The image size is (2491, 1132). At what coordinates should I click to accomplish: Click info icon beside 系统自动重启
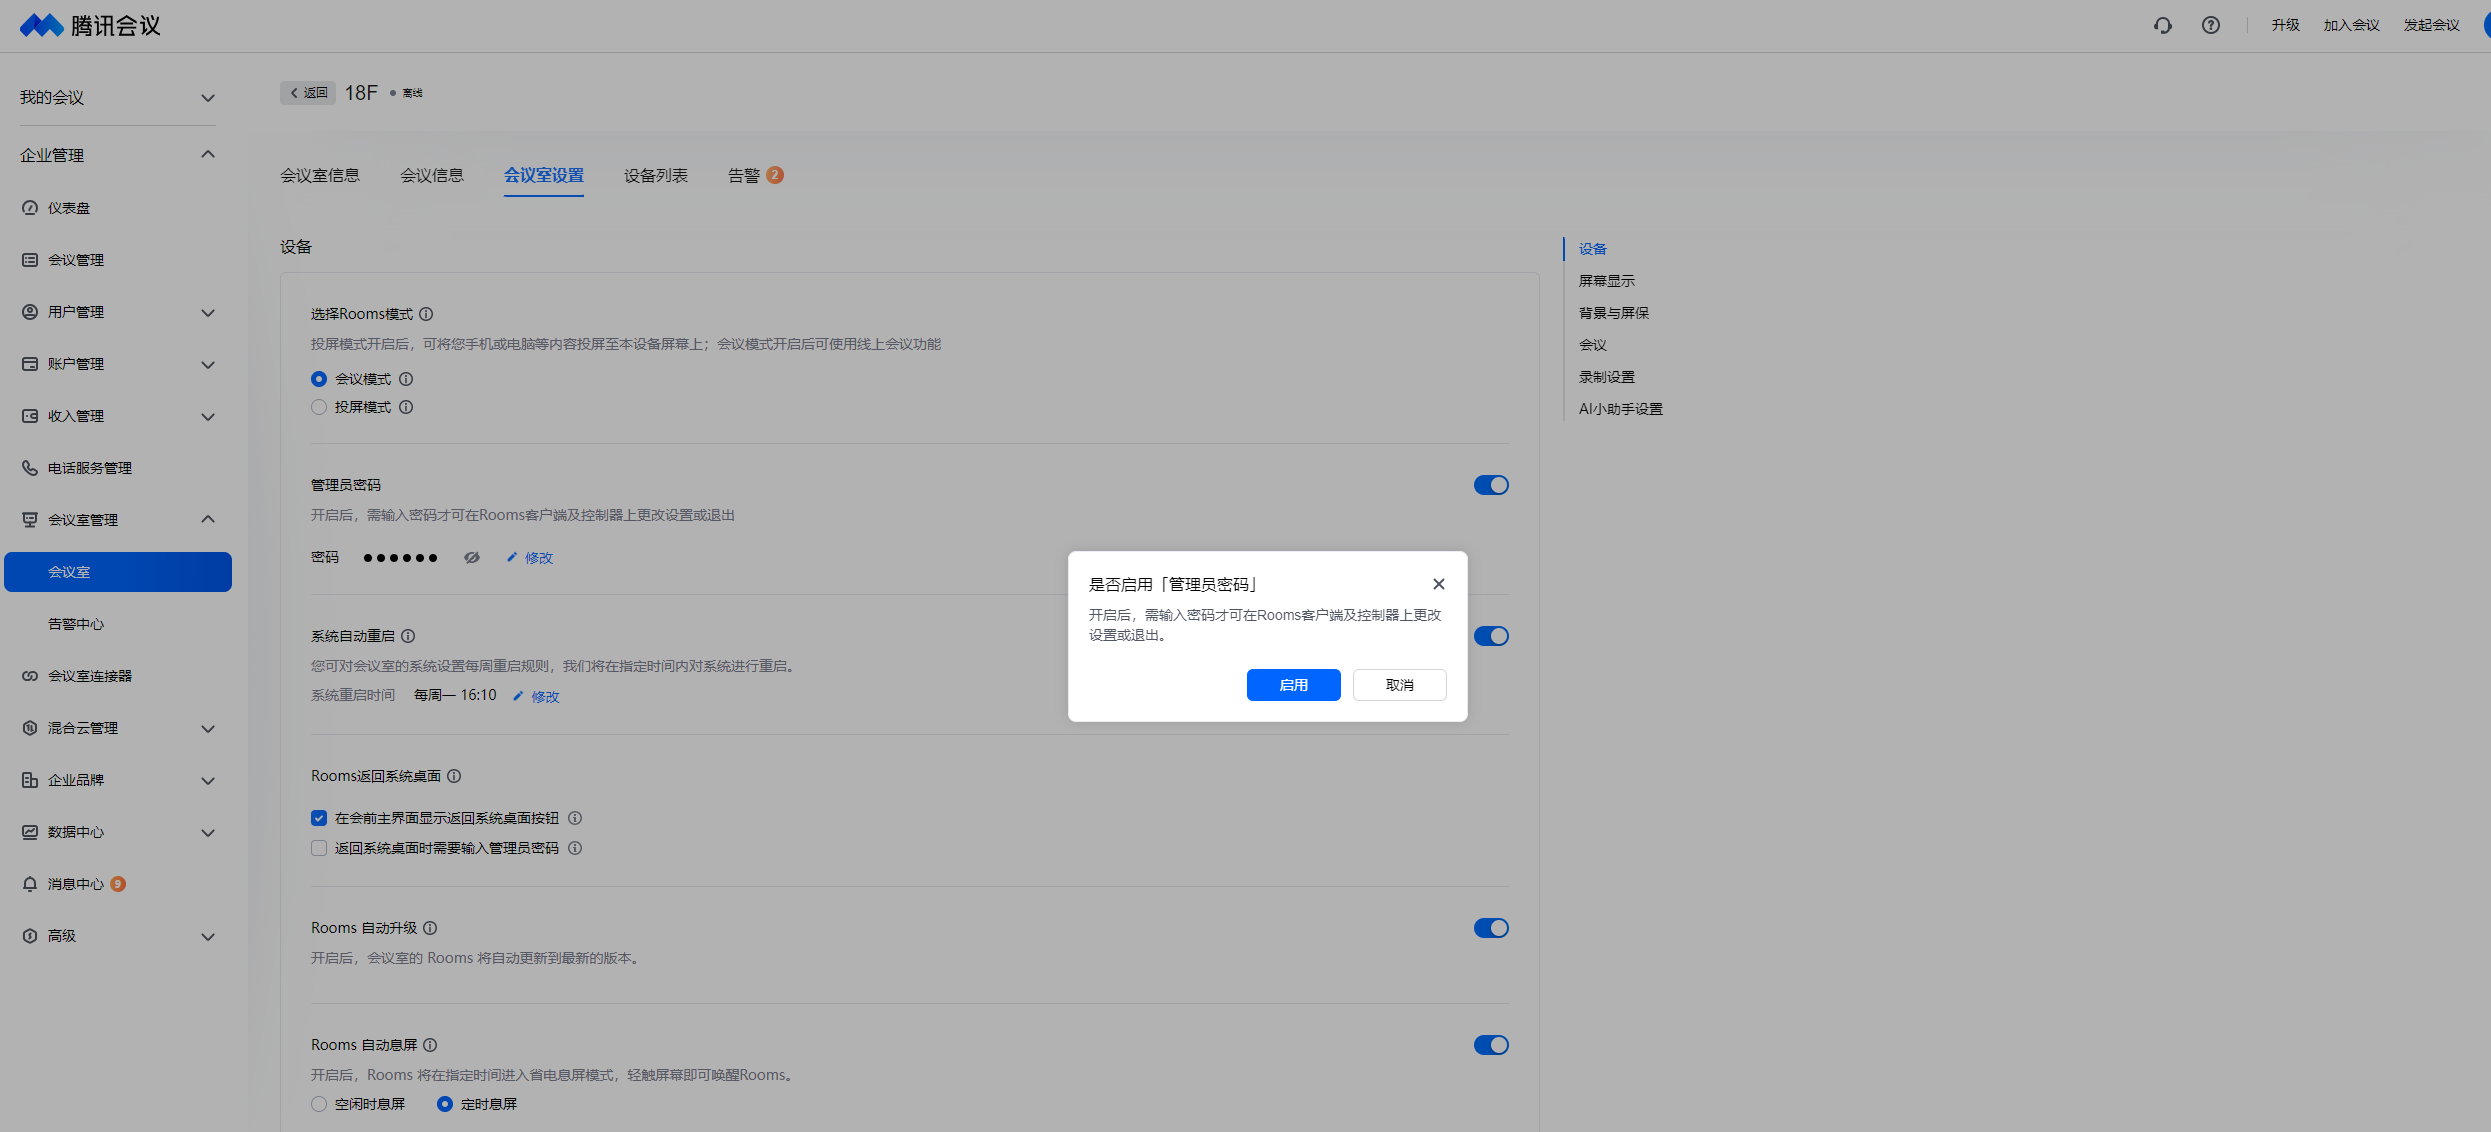pyautogui.click(x=408, y=636)
